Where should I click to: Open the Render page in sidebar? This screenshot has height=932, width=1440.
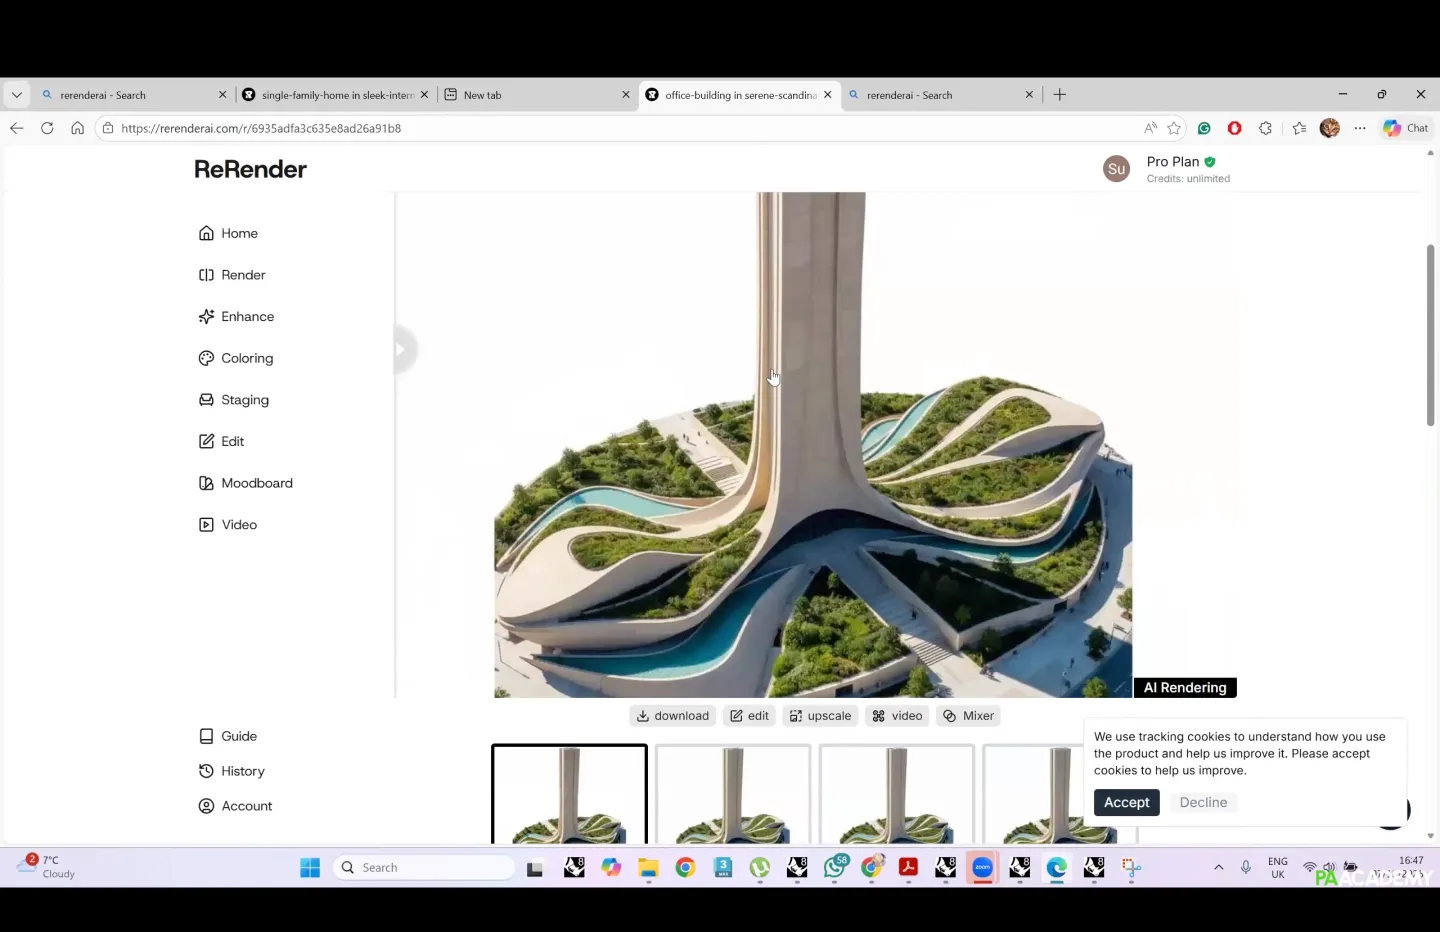242,275
